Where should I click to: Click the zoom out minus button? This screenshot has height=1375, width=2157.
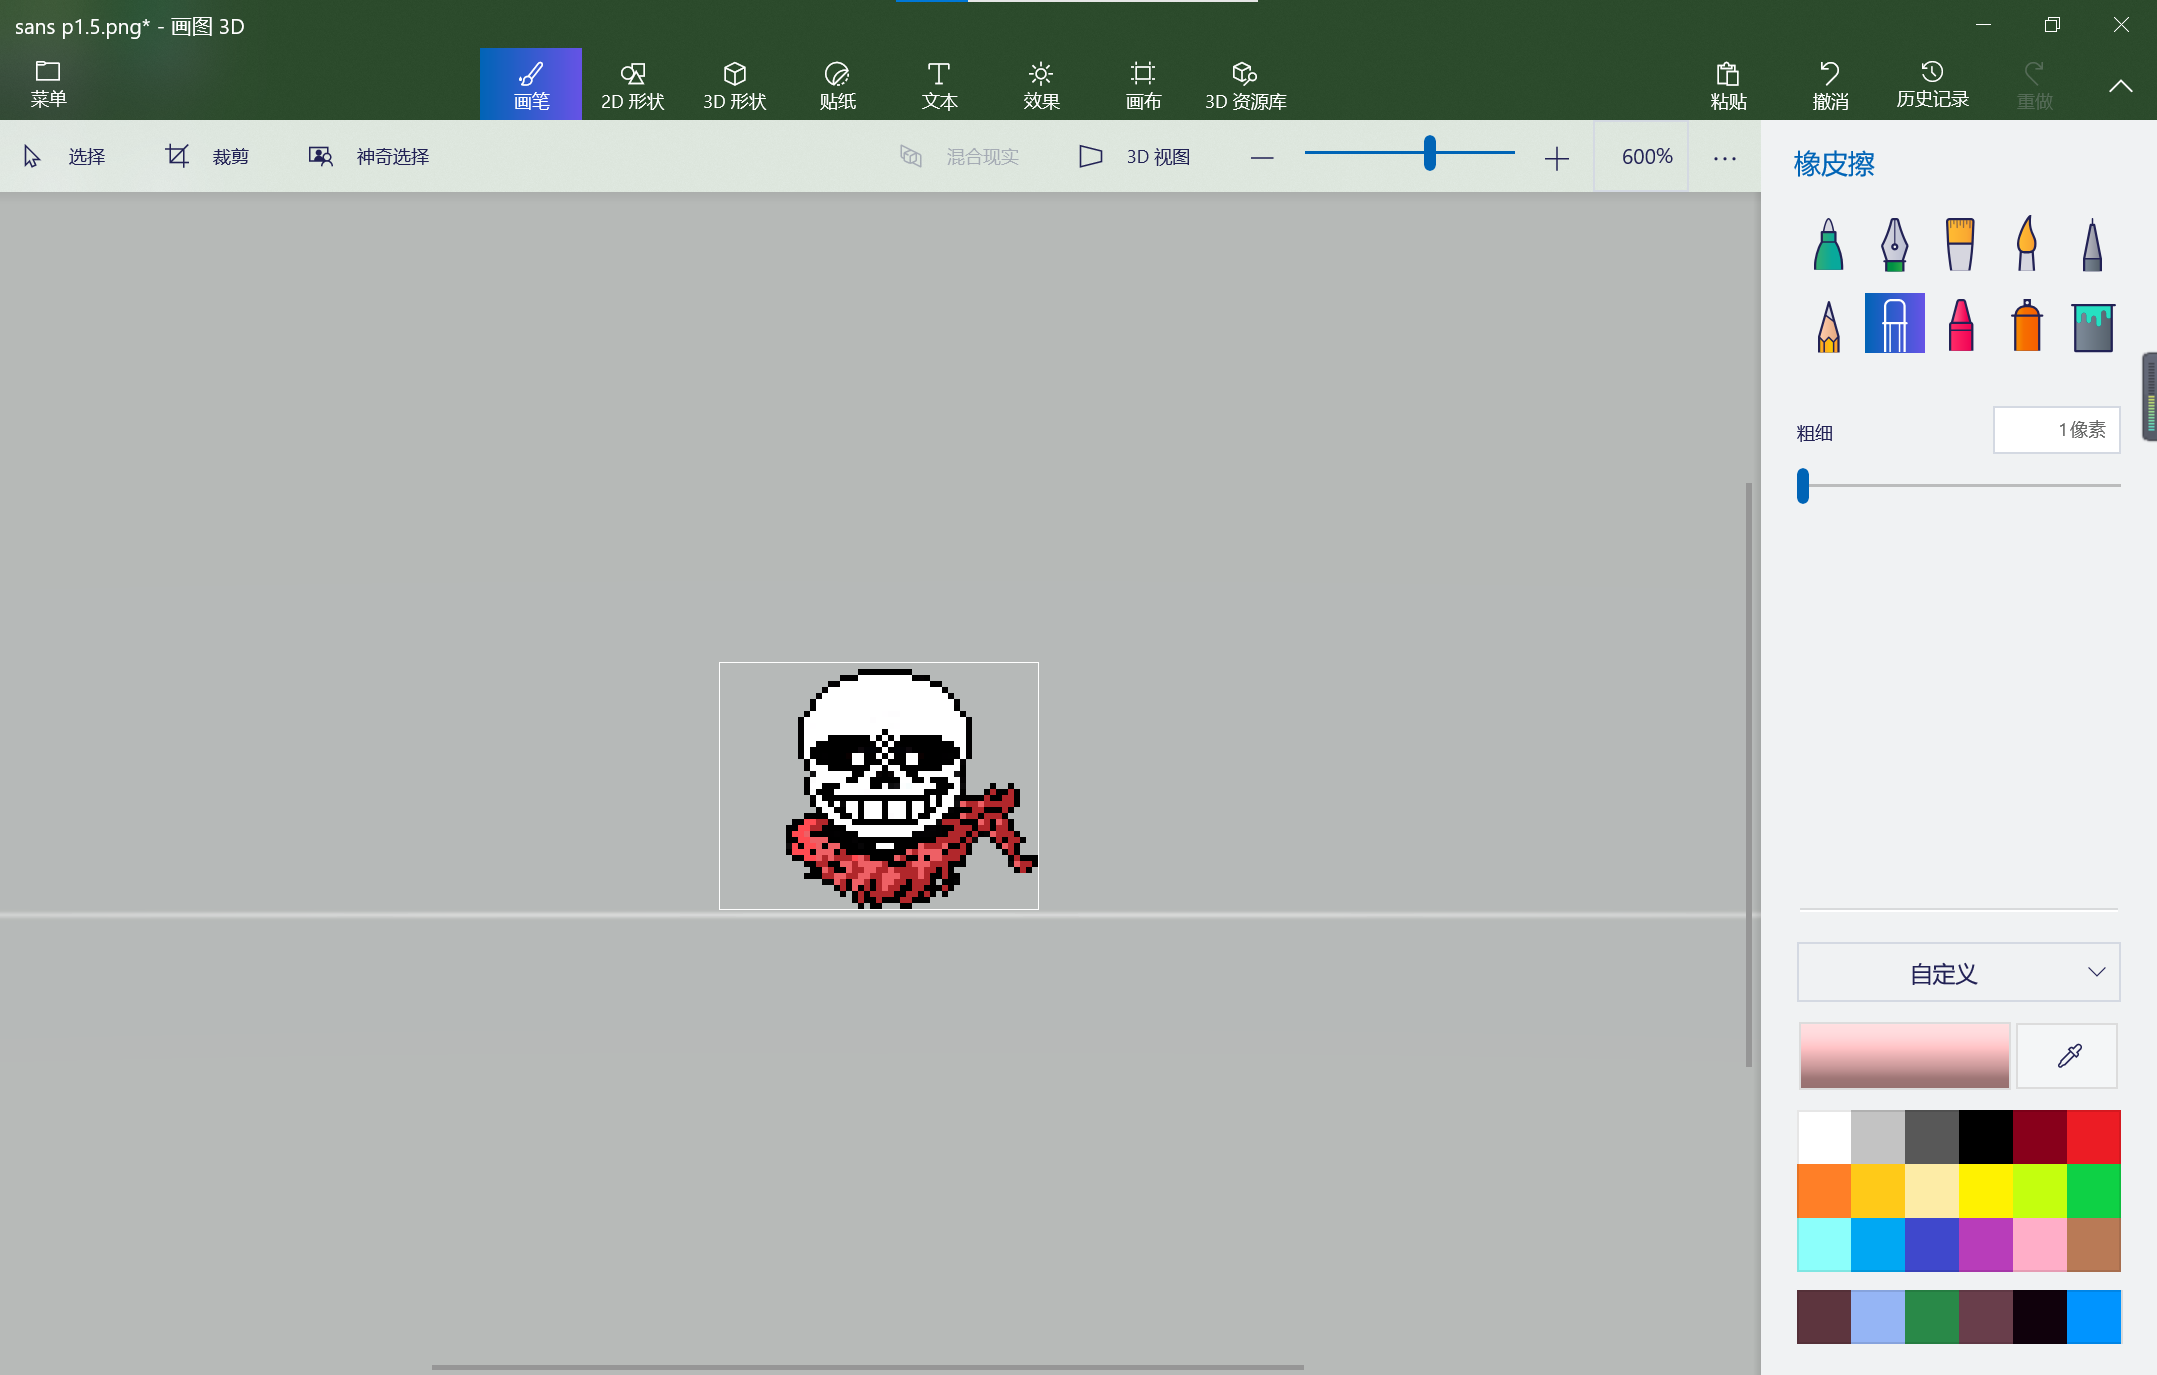point(1262,158)
